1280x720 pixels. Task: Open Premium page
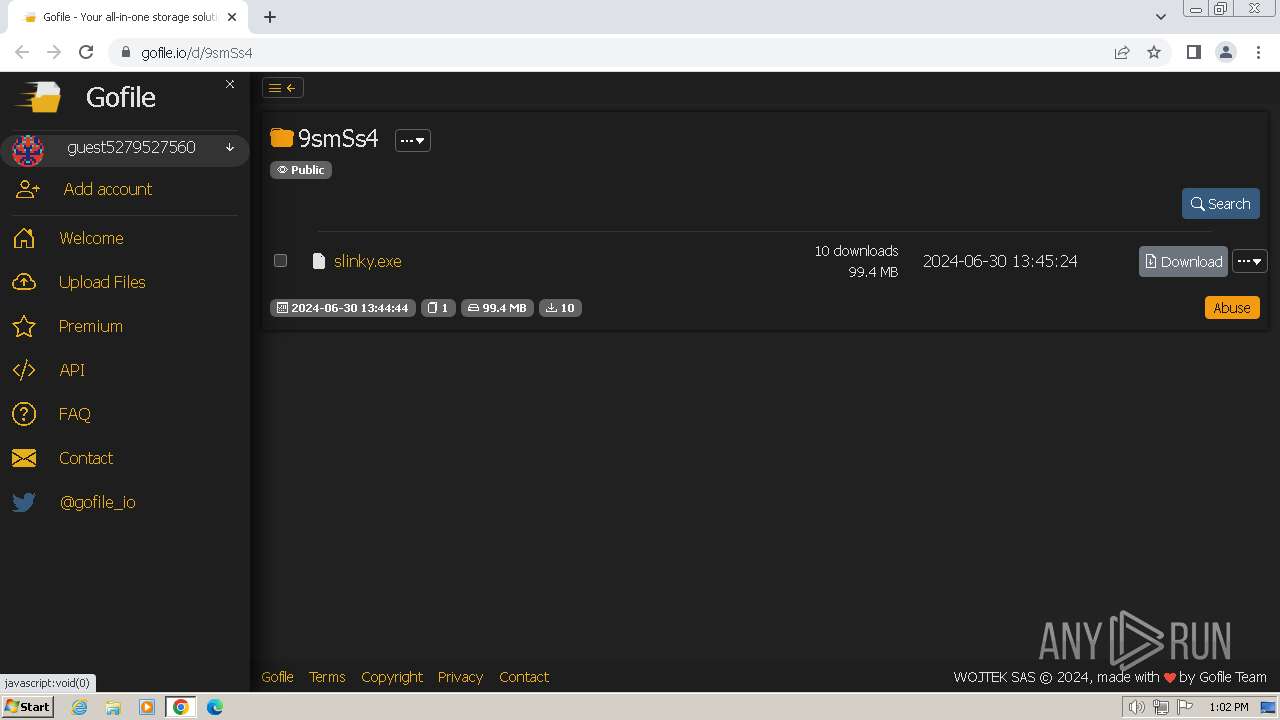(91, 326)
